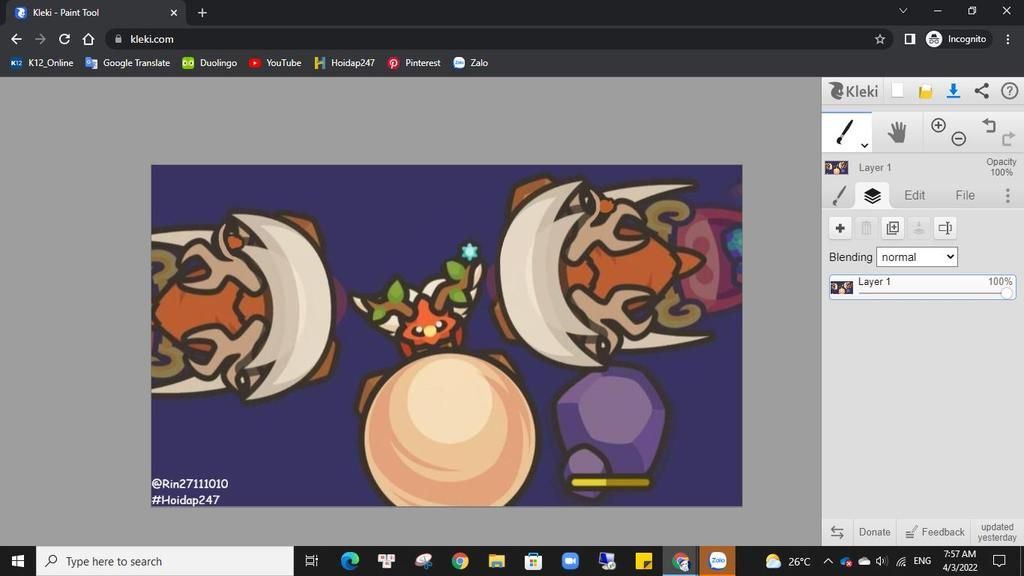Screen dimensions: 1024x576
Task: Save image with the blue download icon
Action: click(953, 91)
